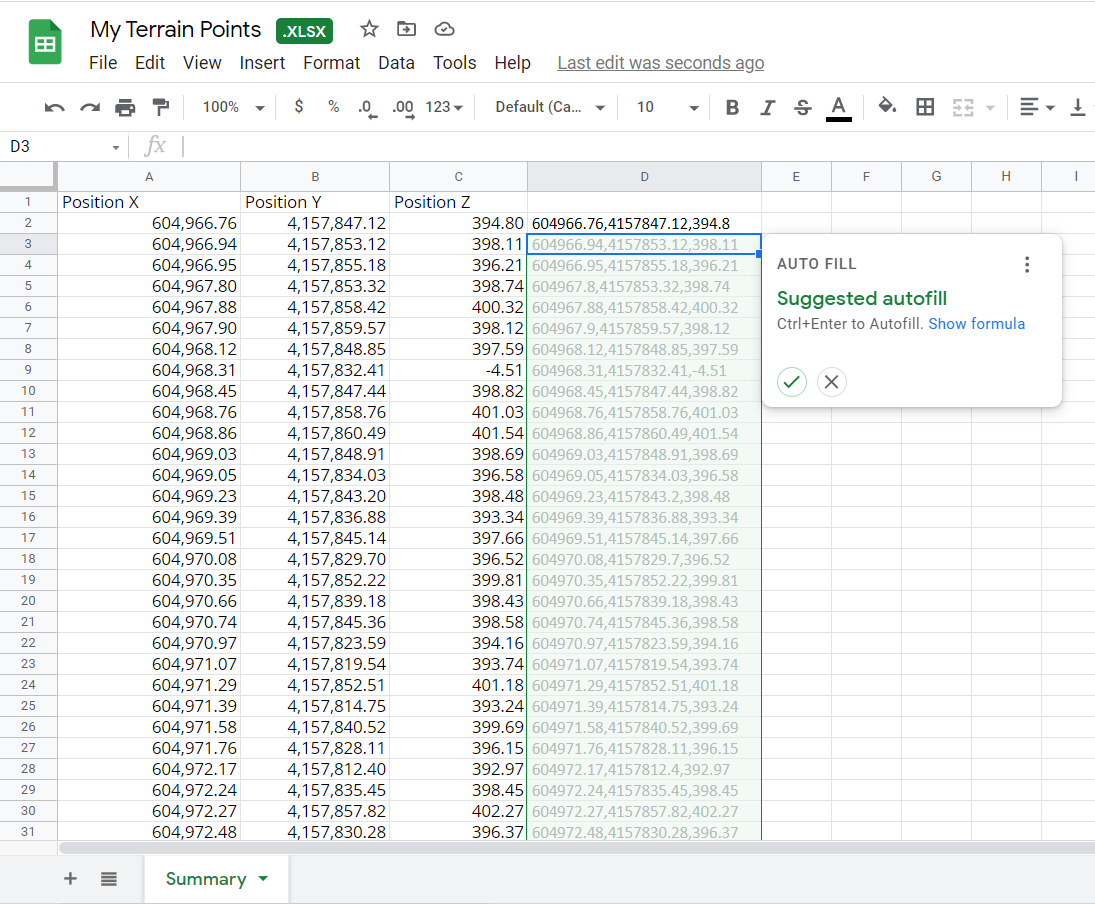The width and height of the screenshot is (1095, 904).
Task: Open the all sheets list
Action: tap(109, 879)
